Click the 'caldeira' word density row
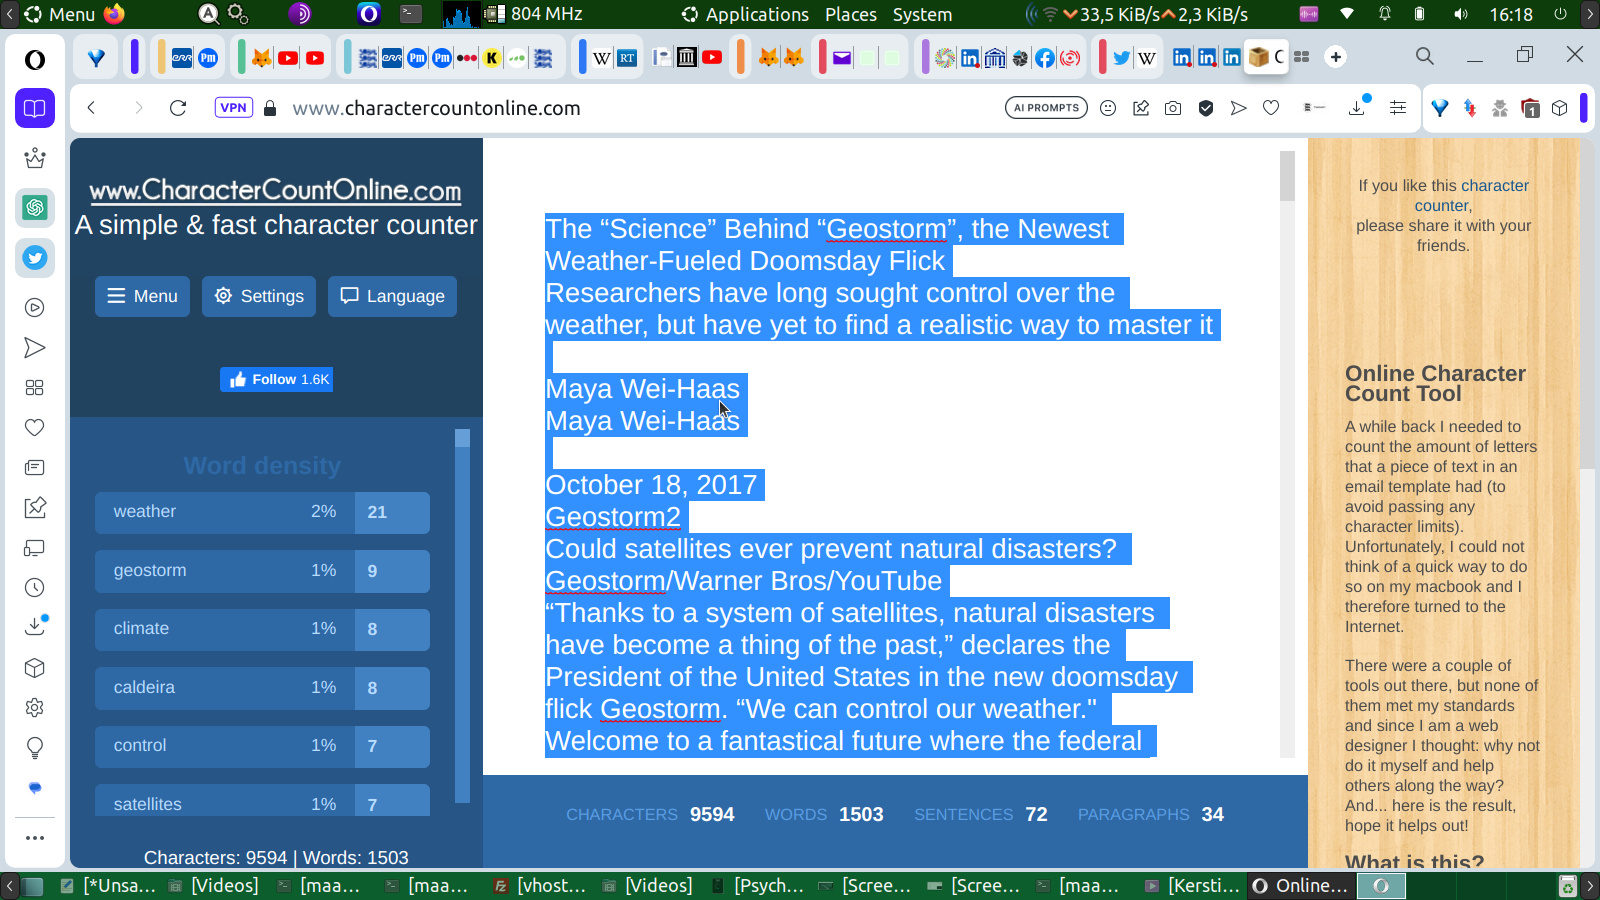1600x900 pixels. [262, 688]
